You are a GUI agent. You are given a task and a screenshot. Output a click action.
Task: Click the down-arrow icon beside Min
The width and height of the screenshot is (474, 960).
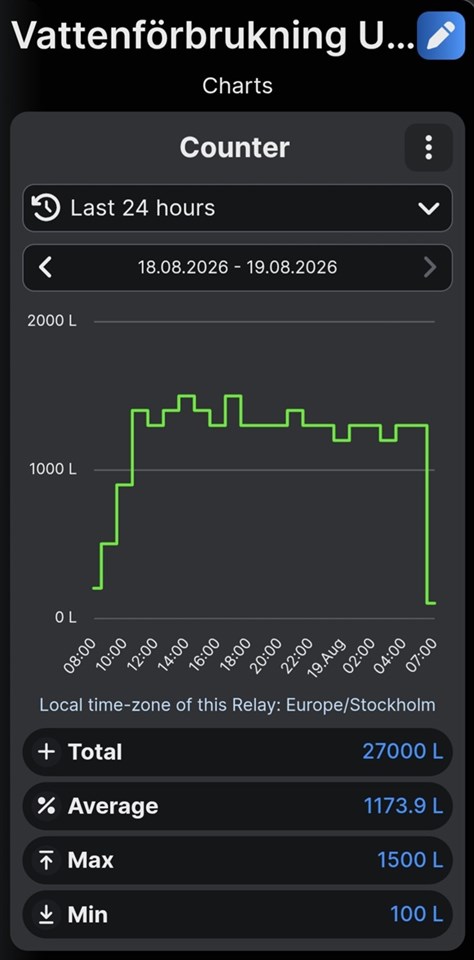pos(47,915)
